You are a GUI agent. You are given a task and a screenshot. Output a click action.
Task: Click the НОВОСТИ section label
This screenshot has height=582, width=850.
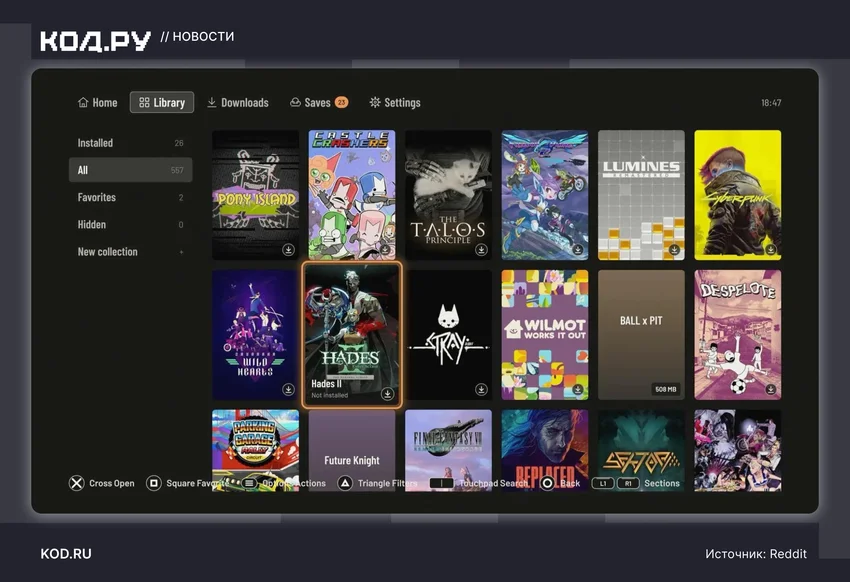pos(203,36)
